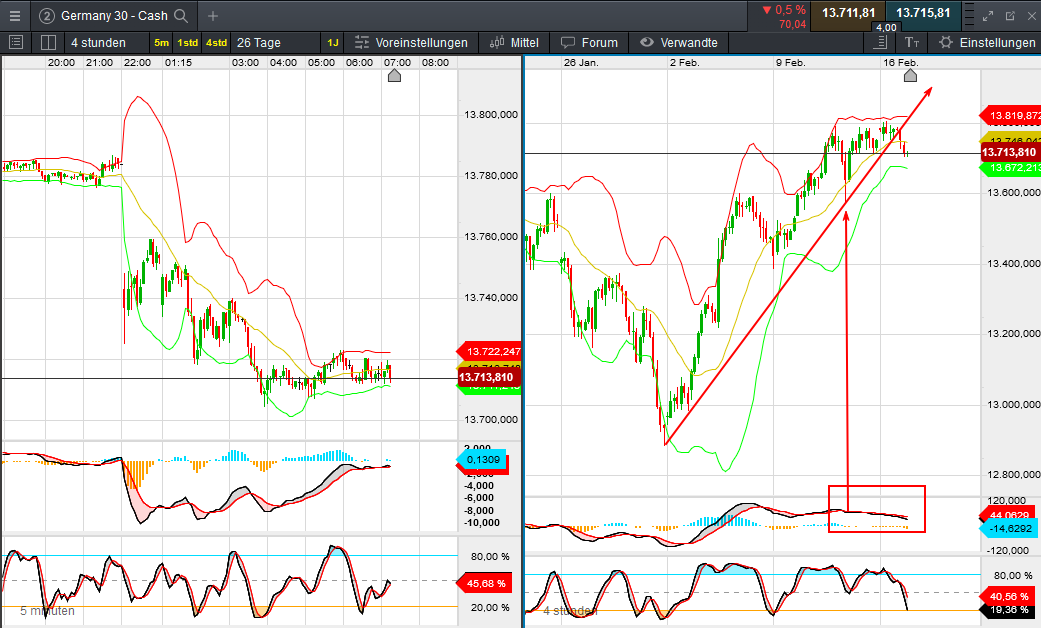Open the market depth ladder icon
Screen dimensions: 1041x628
[x=968, y=16]
